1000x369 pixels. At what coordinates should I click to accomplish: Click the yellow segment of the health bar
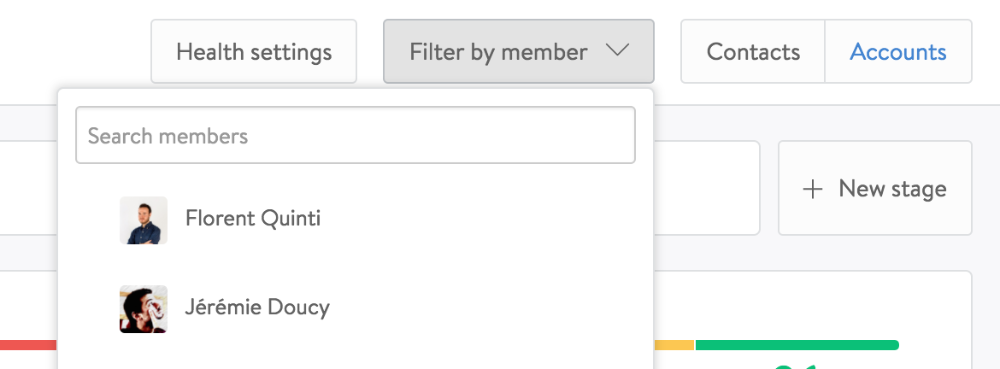pos(674,345)
